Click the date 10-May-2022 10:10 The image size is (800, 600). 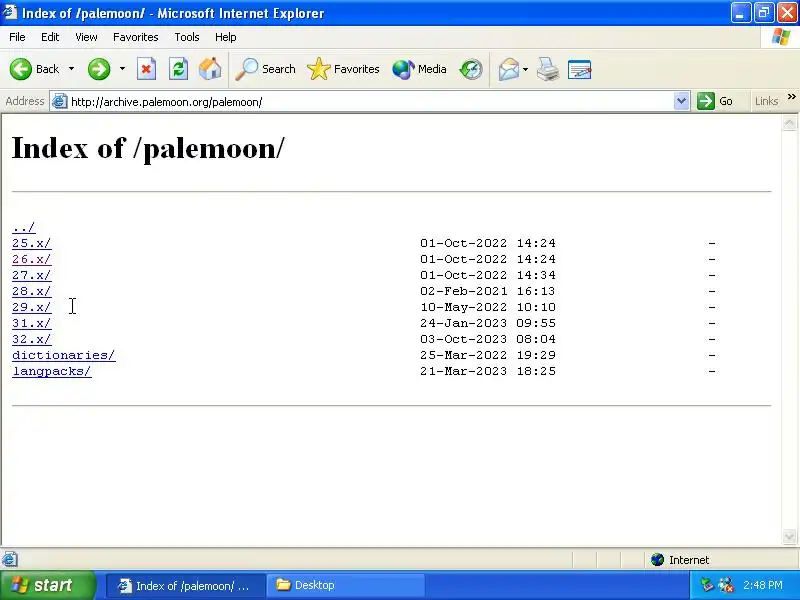(x=488, y=307)
